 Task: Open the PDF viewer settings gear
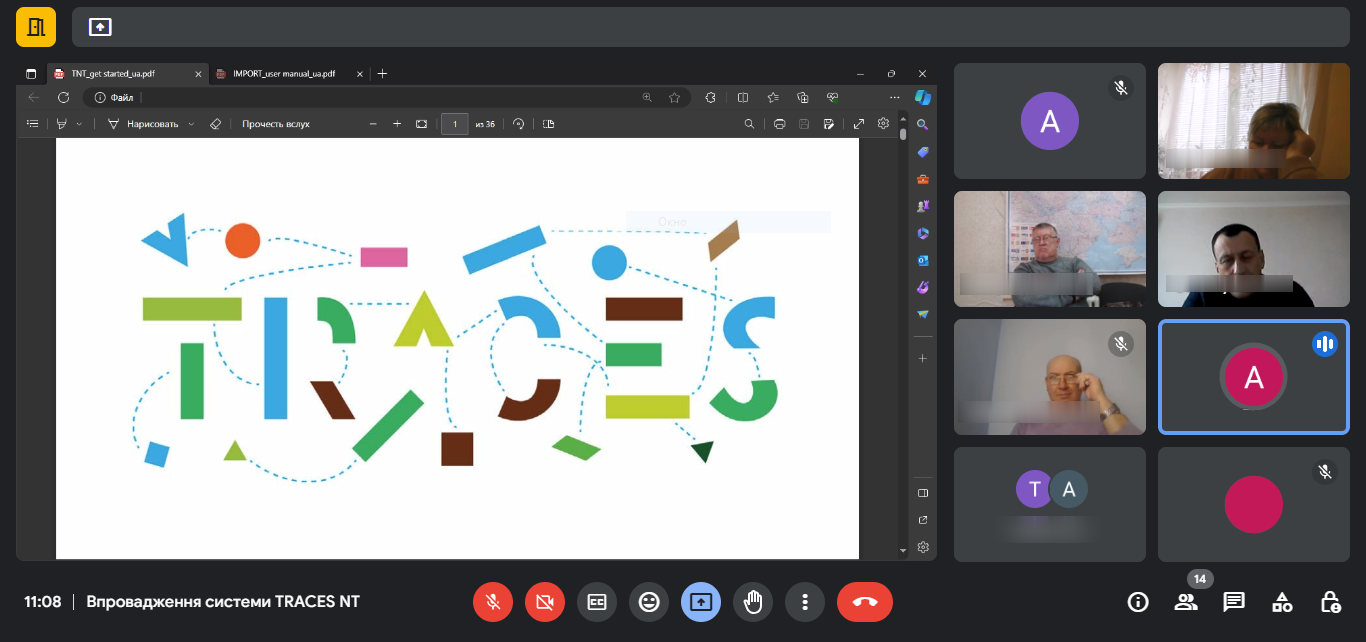coord(883,124)
